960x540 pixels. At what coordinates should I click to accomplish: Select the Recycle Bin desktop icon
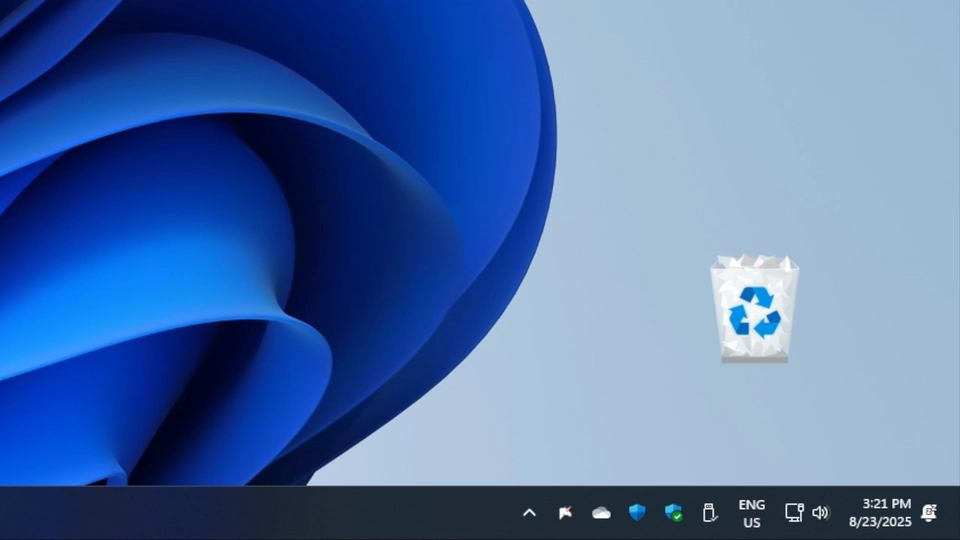[754, 309]
